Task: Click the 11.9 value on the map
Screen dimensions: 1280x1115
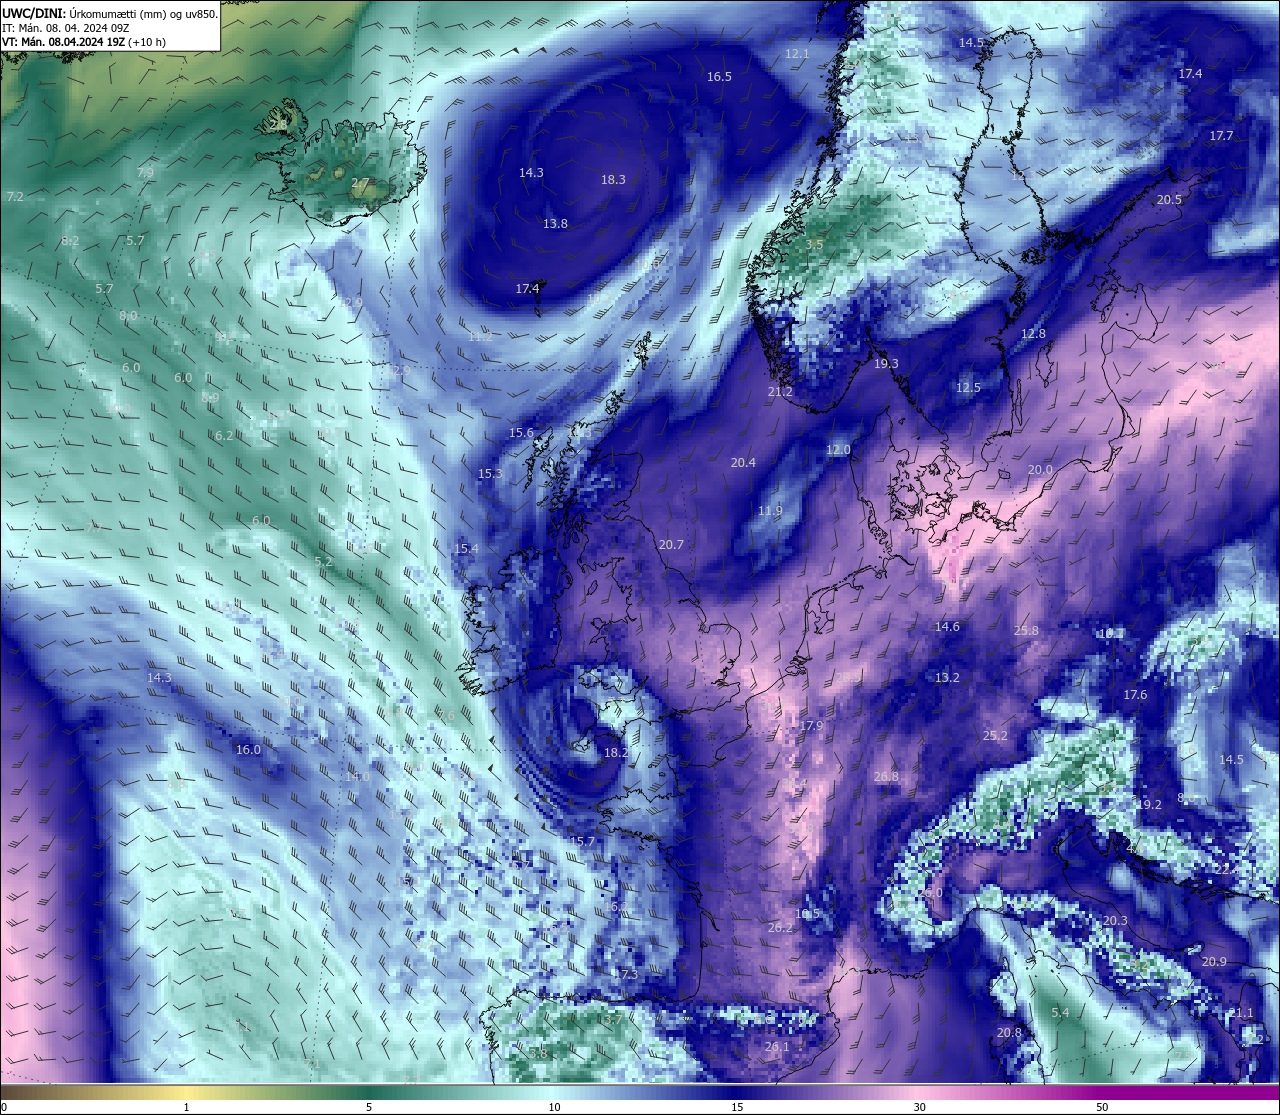Action: (769, 511)
